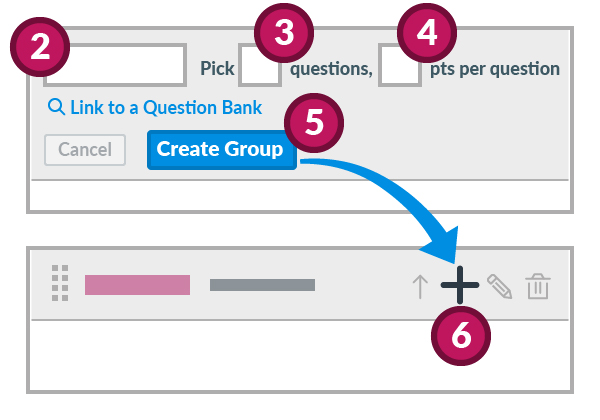This screenshot has height=420, width=600.
Task: Click the up arrow icon
Action: (420, 286)
